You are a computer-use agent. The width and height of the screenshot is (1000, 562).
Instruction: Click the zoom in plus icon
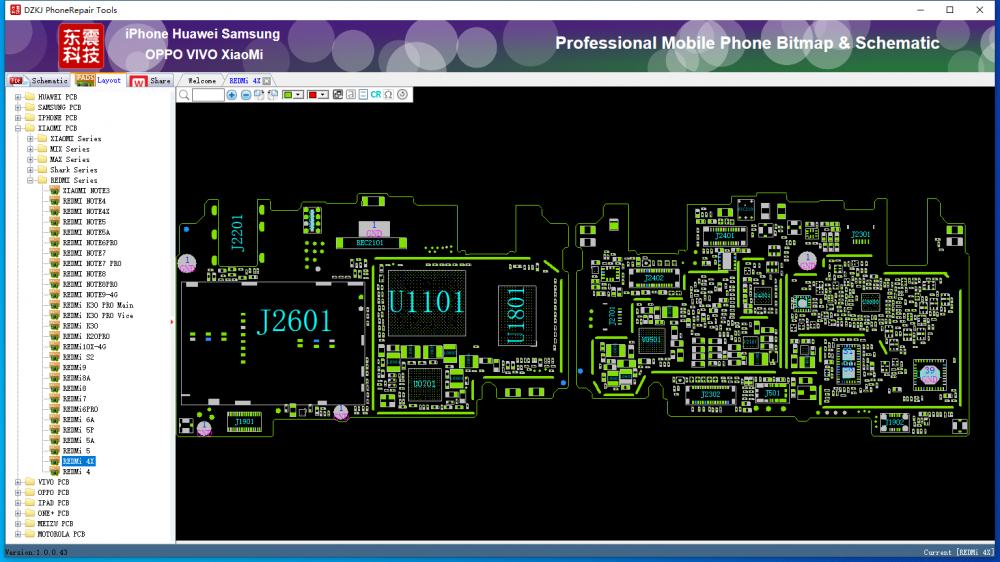232,95
